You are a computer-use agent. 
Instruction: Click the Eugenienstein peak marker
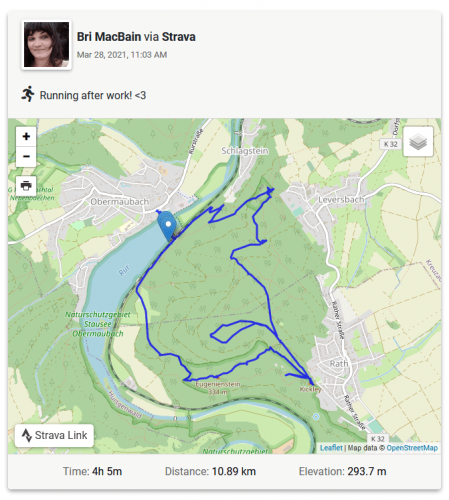click(x=218, y=377)
